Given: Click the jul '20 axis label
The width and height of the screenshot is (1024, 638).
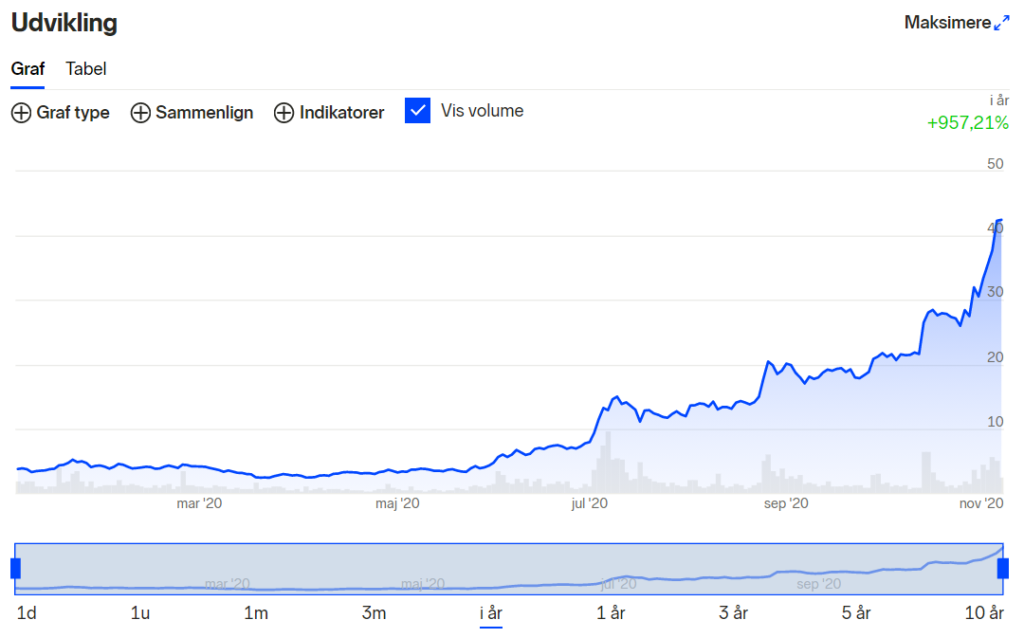Looking at the screenshot, I should pos(589,503).
